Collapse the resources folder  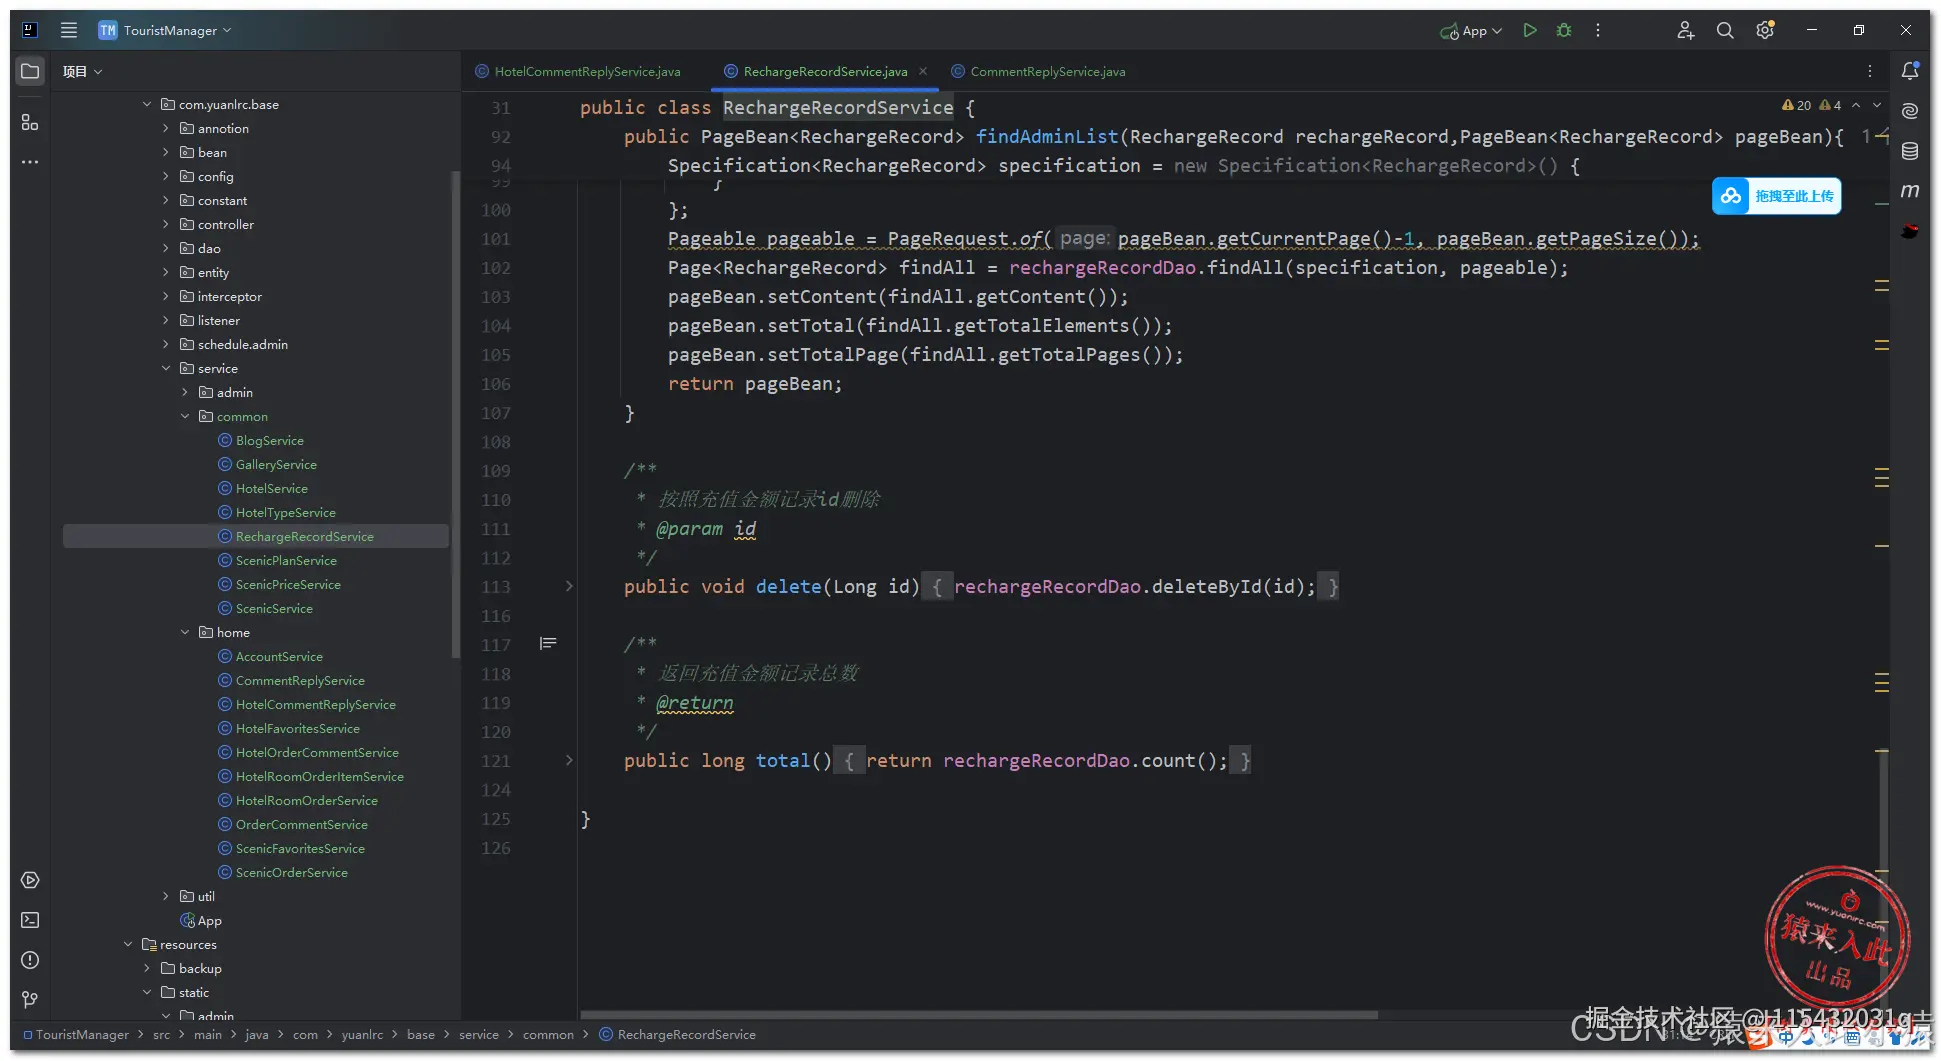[128, 944]
